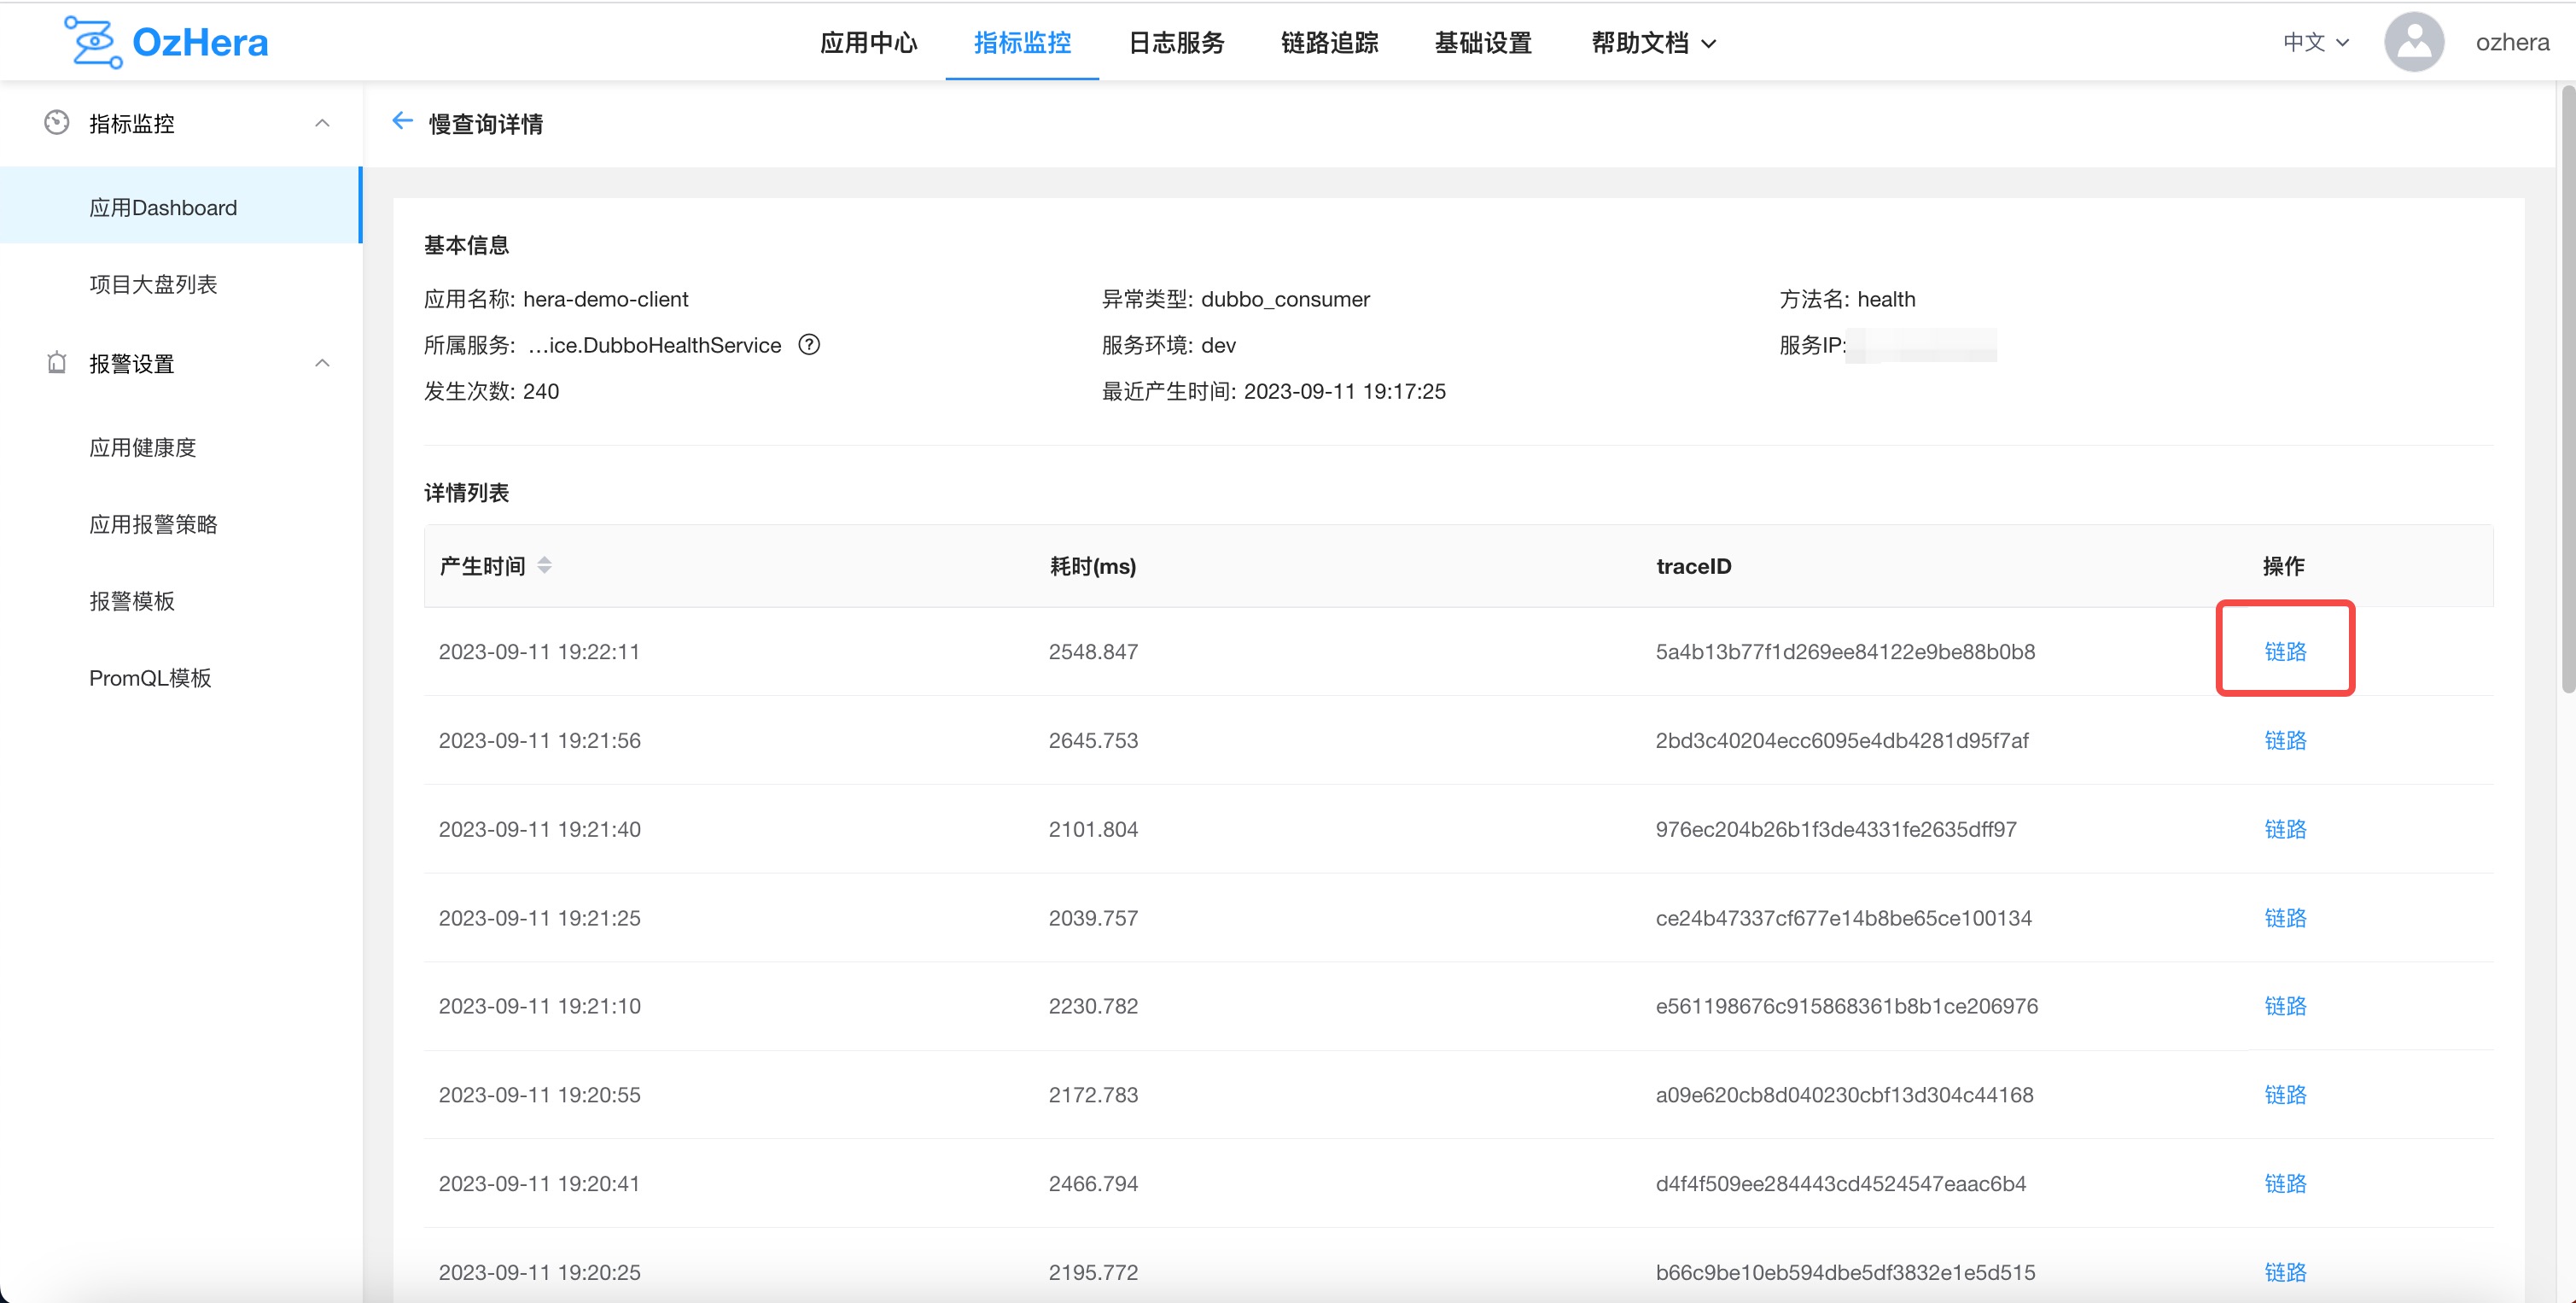Screen dimensions: 2576x1303
Task: Open 链路 link for trace 5a4b13b77f1d269ee84122e9be88b0b8
Action: [2285, 651]
